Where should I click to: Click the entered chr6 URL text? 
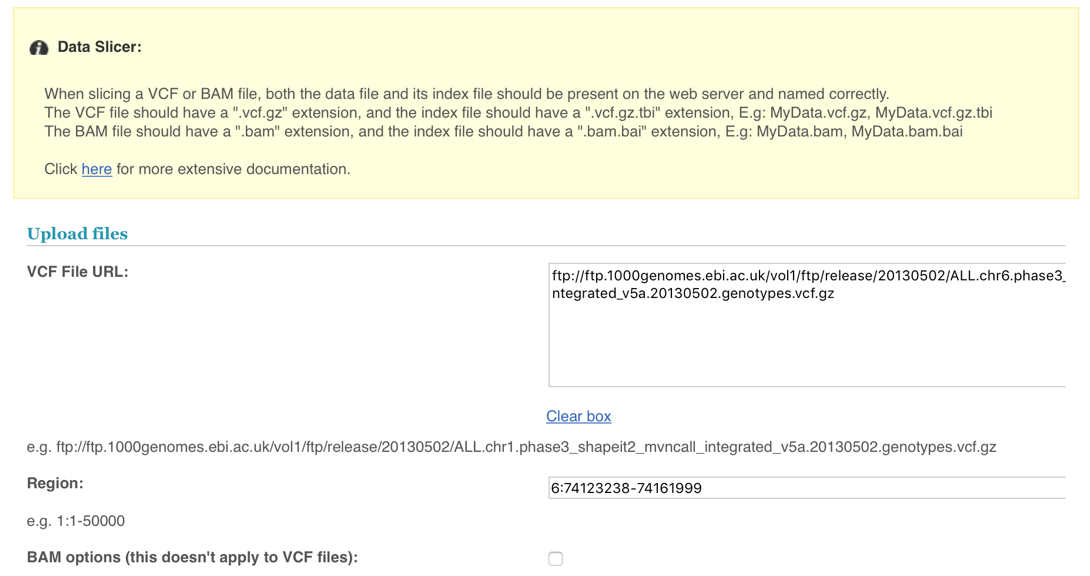[808, 284]
